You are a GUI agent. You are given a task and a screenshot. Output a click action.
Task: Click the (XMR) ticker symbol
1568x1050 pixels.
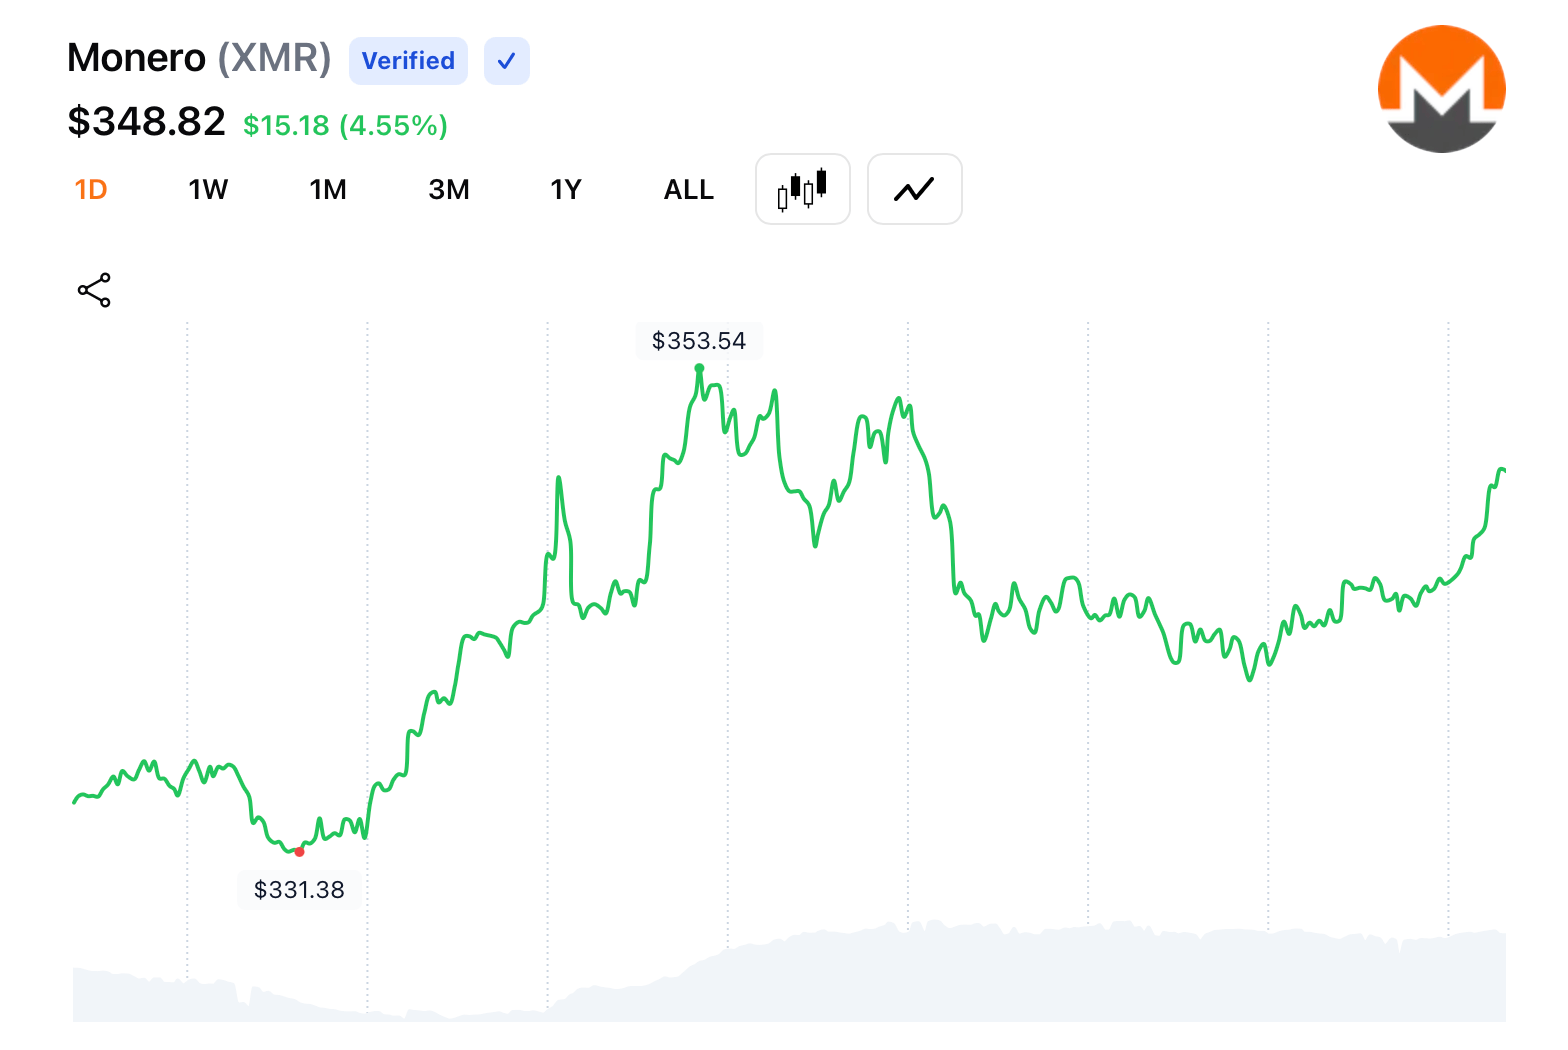274,58
